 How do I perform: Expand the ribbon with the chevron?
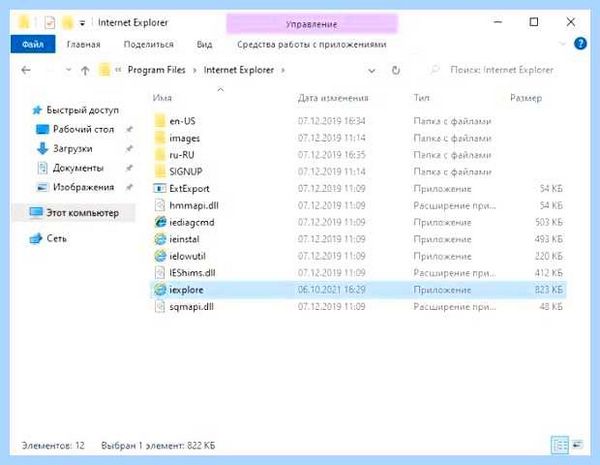(562, 44)
